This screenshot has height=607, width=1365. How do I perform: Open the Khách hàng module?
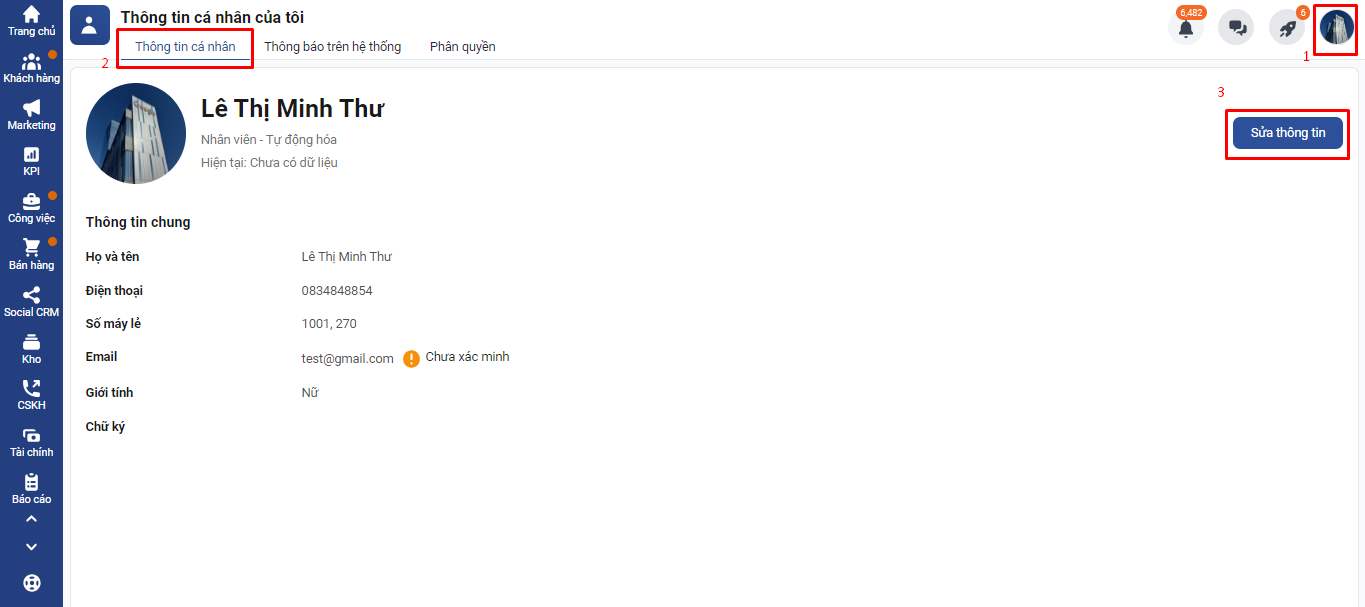click(x=31, y=67)
